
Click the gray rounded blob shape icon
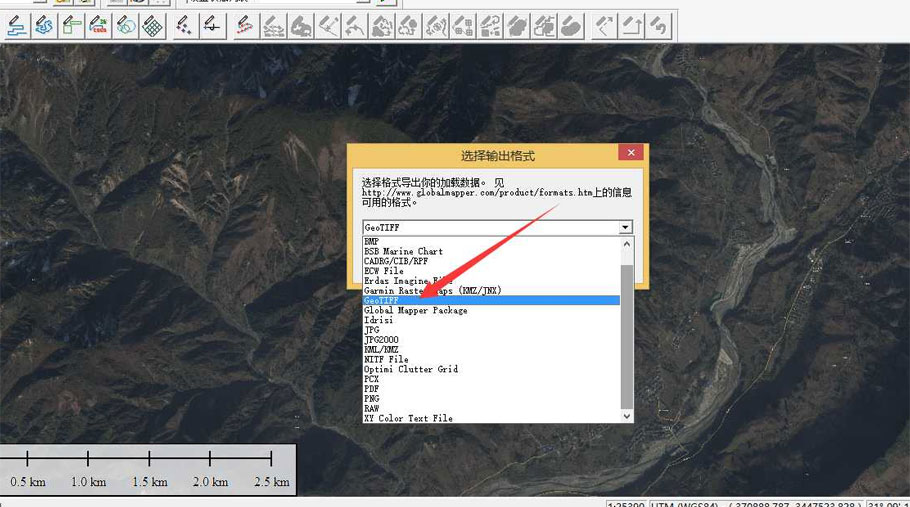point(572,26)
